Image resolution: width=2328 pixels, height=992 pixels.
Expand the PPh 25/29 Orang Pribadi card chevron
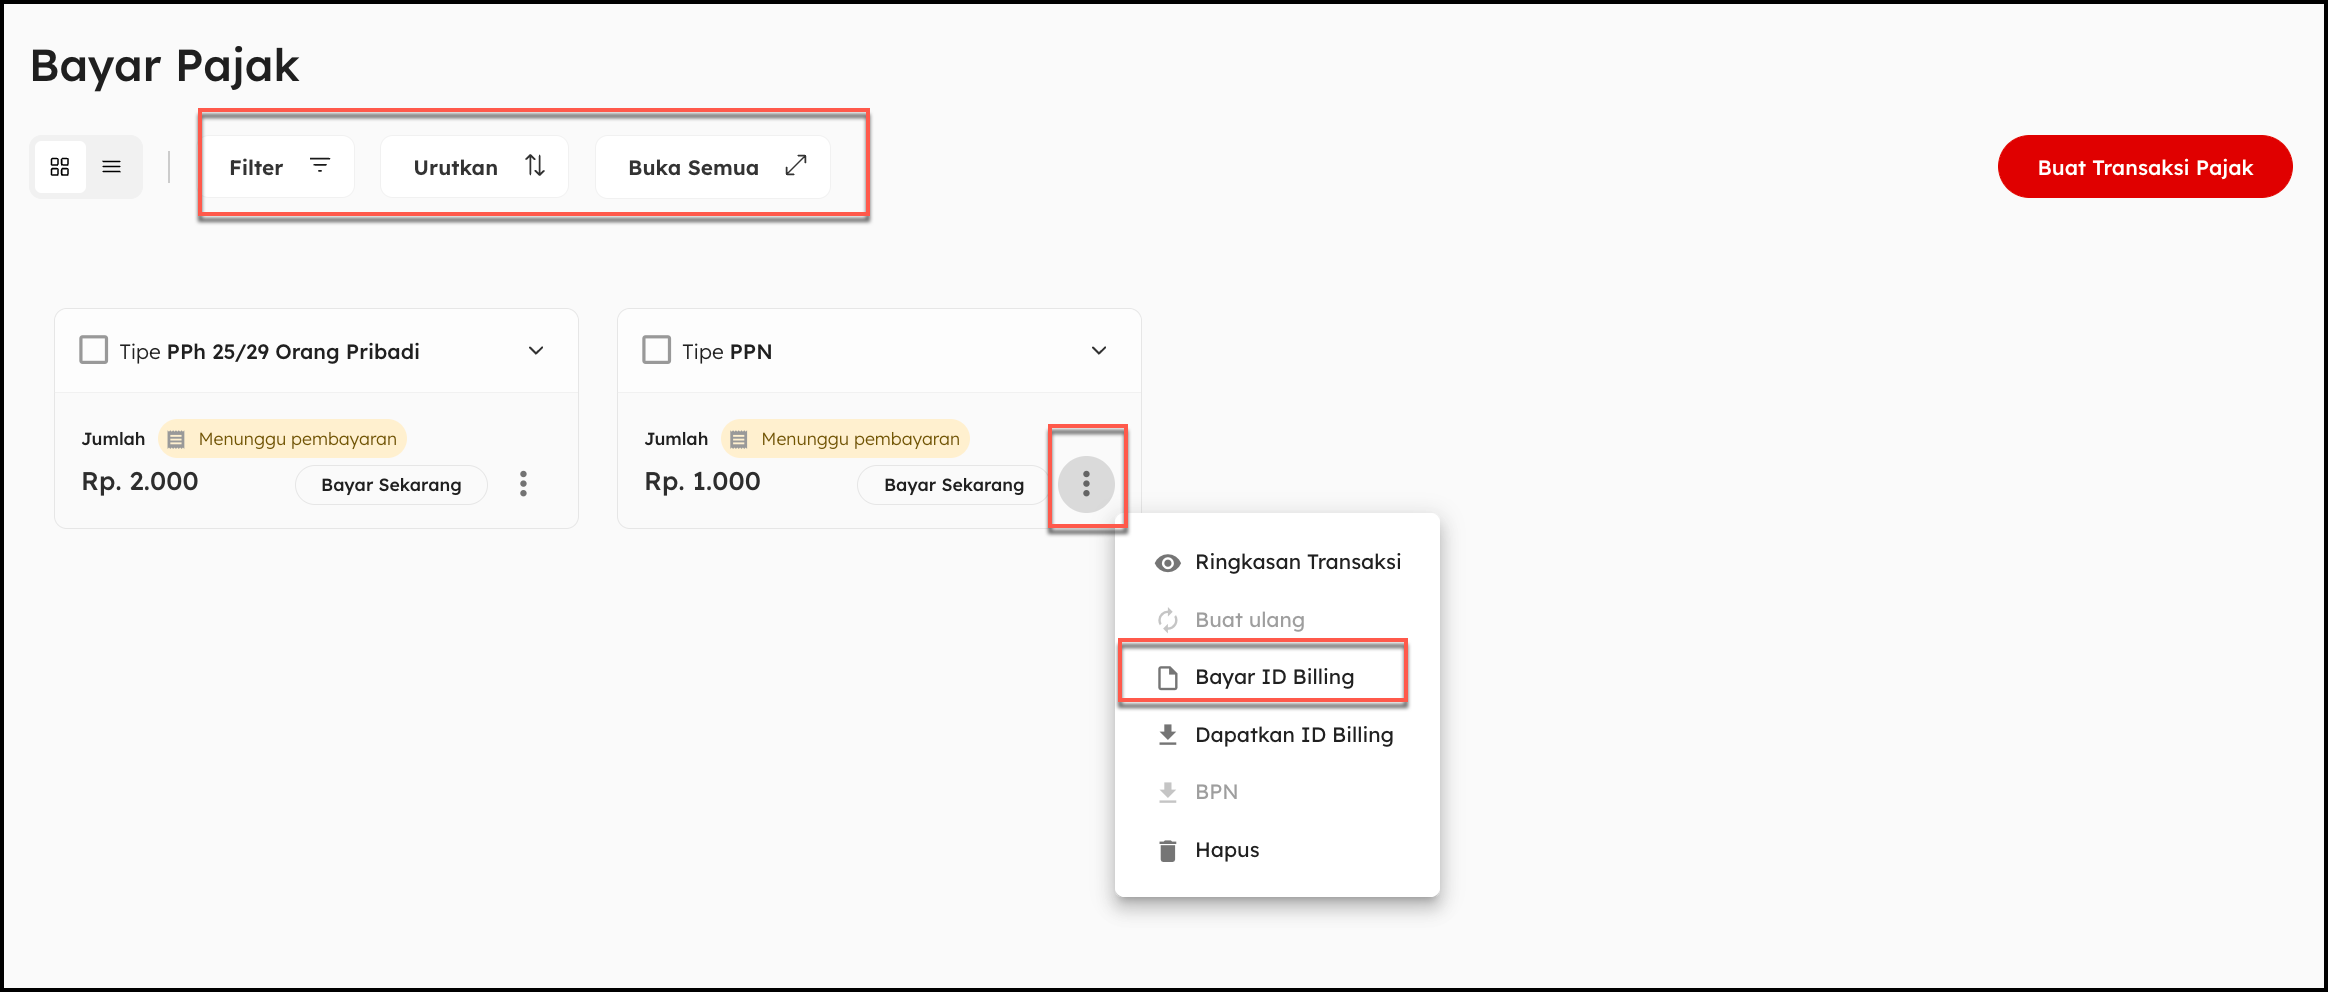[536, 351]
